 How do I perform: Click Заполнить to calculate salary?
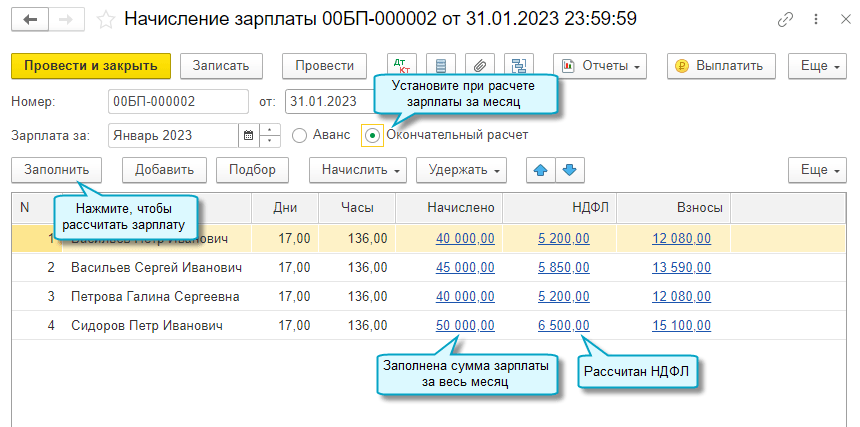[x=57, y=170]
